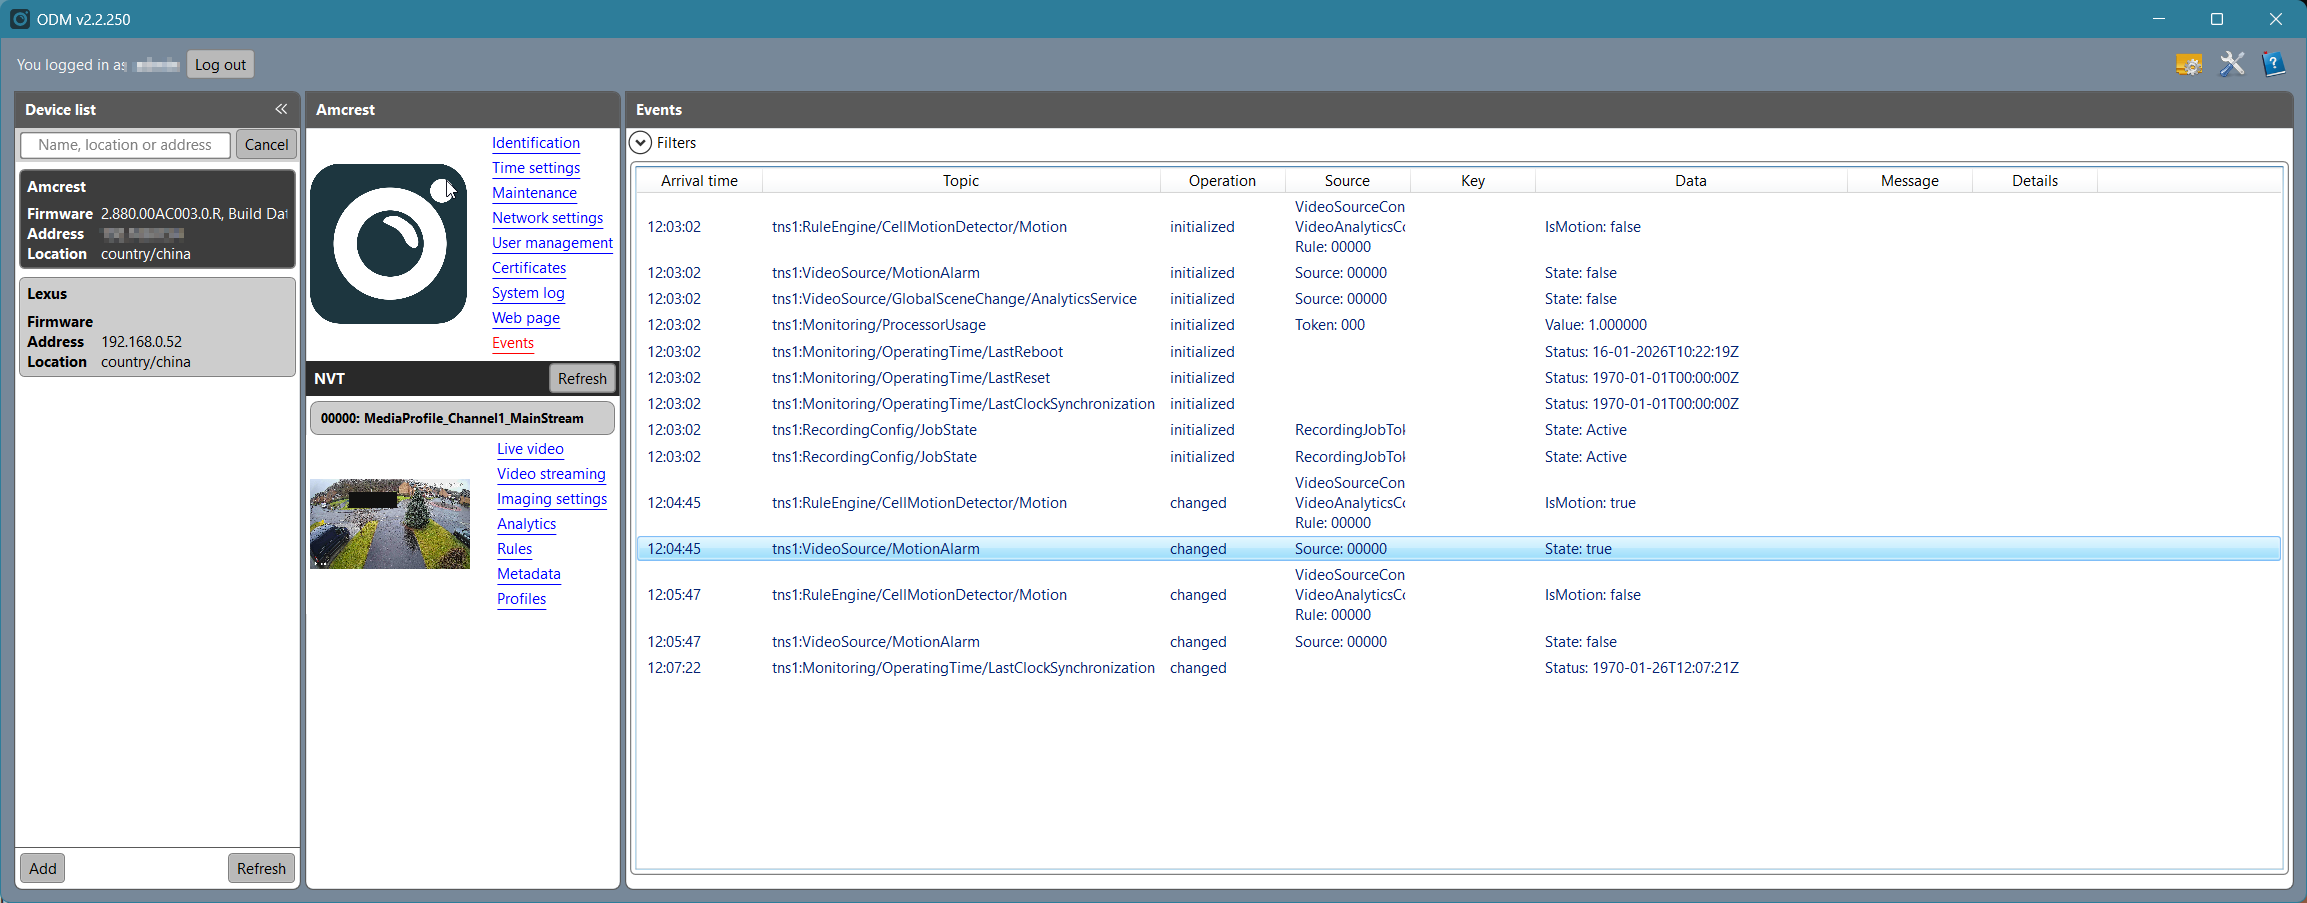Viewport: 2307px width, 903px height.
Task: Open the Web page link
Action: [x=526, y=318]
